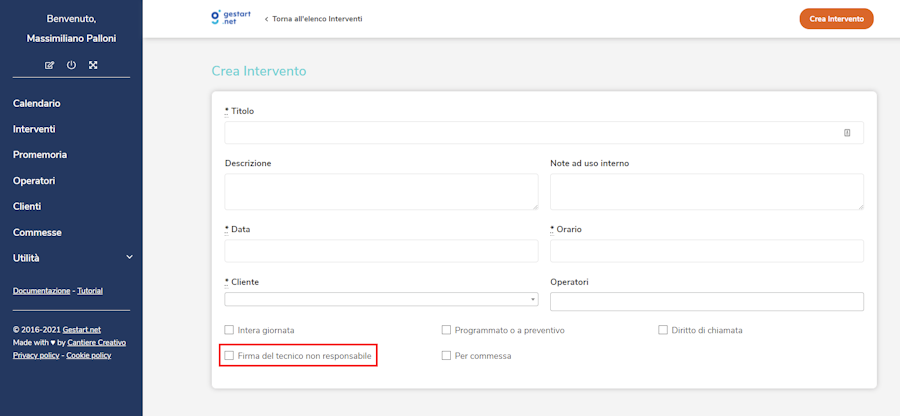Expand the Utilità submenu
Screen dimensions: 900x416
point(72,258)
